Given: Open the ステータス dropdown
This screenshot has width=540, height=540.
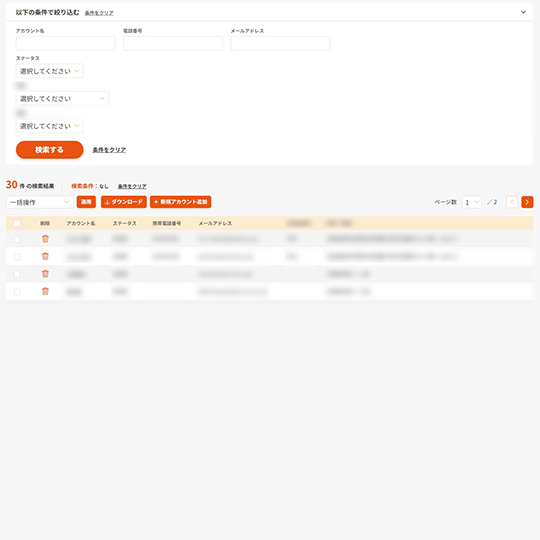Looking at the screenshot, I should [x=50, y=71].
